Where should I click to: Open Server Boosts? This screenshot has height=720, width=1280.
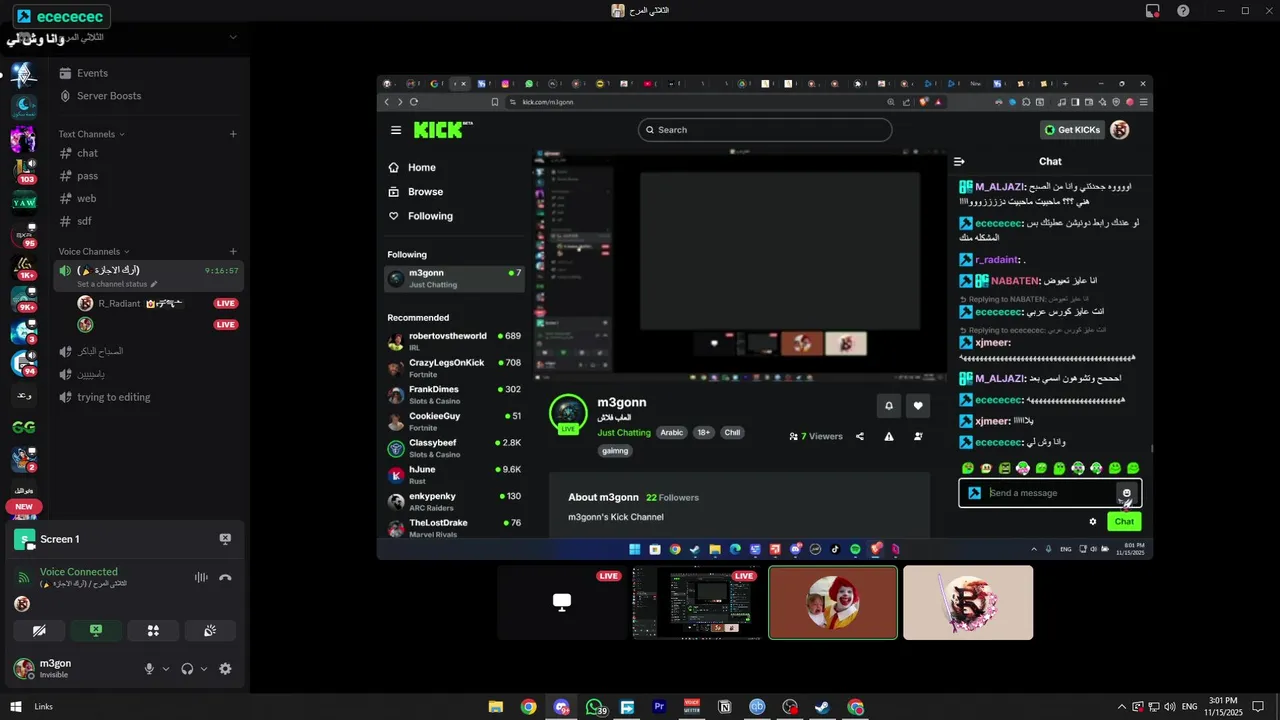click(109, 96)
